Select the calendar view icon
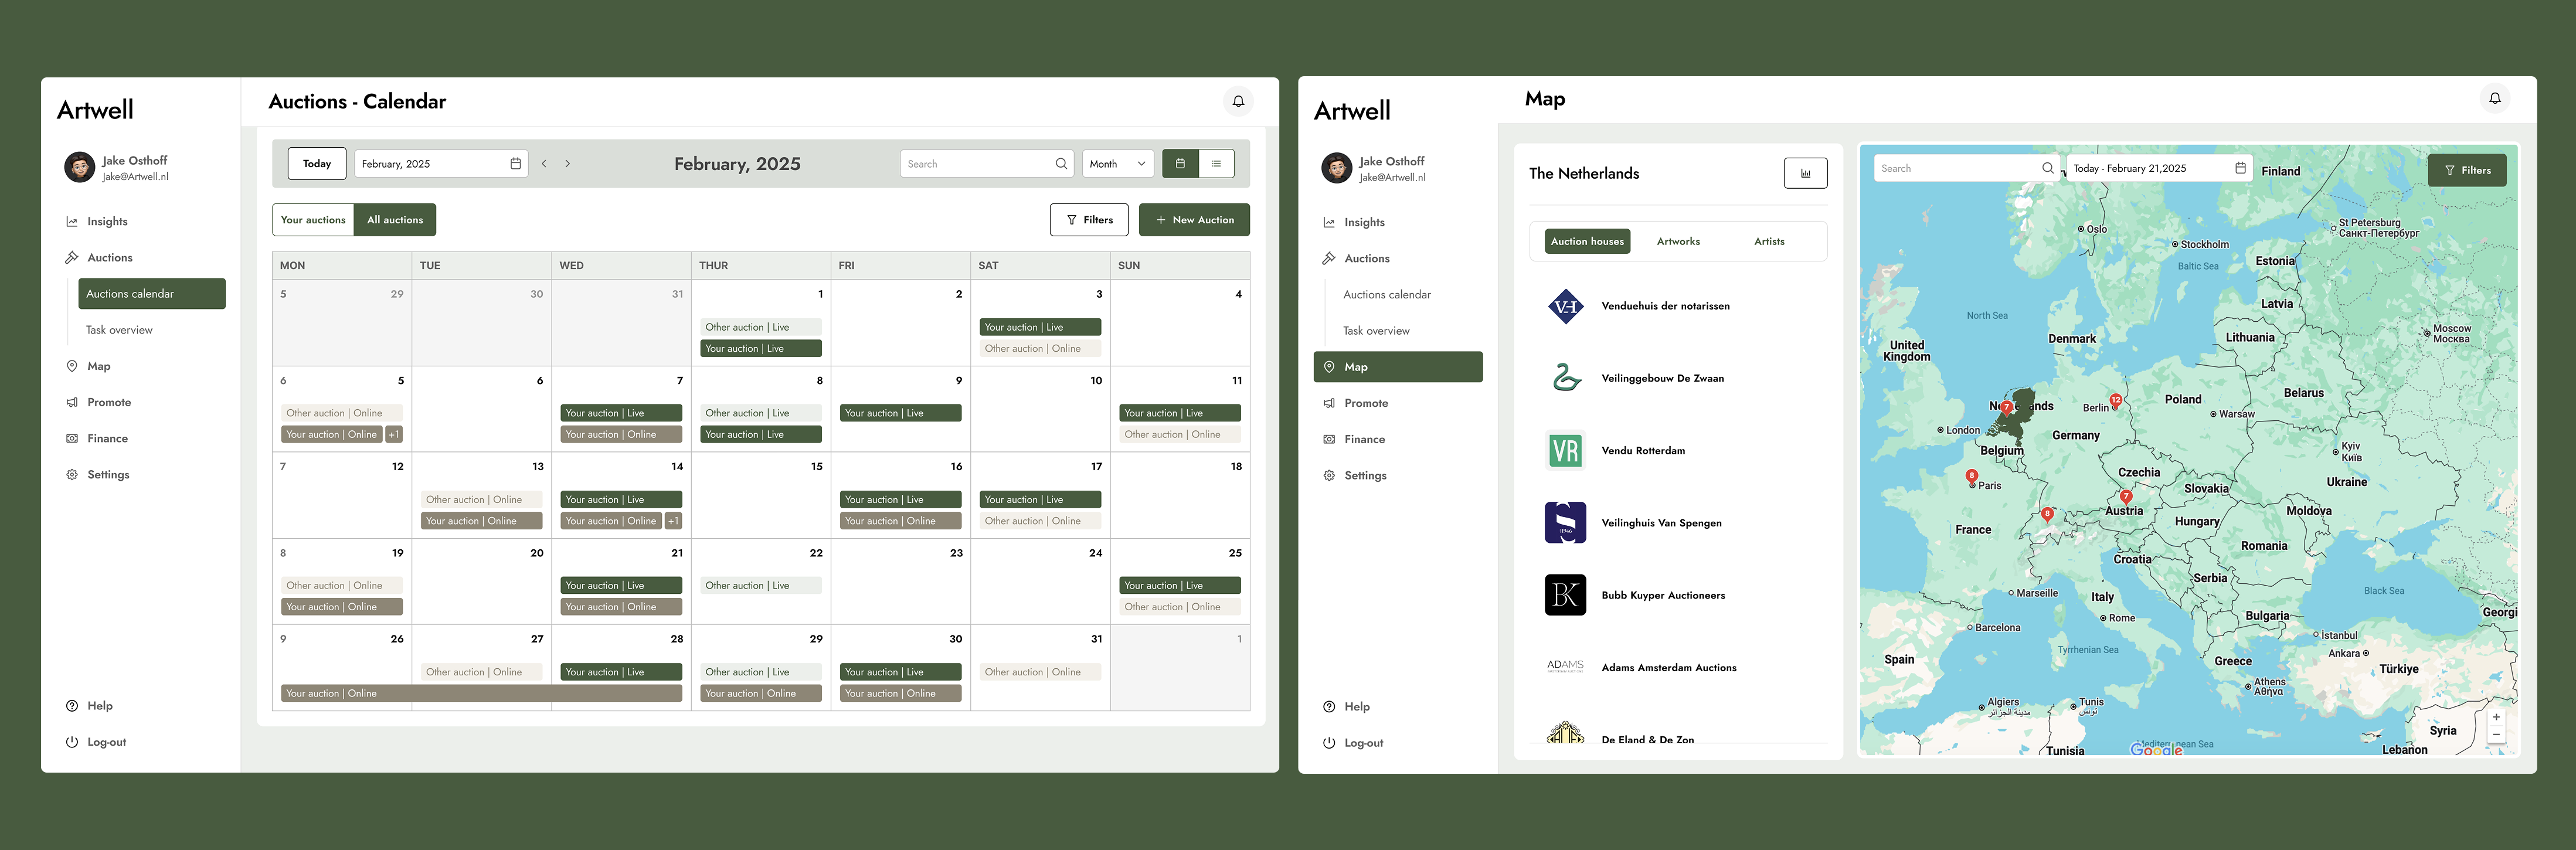2576x850 pixels. click(1181, 163)
